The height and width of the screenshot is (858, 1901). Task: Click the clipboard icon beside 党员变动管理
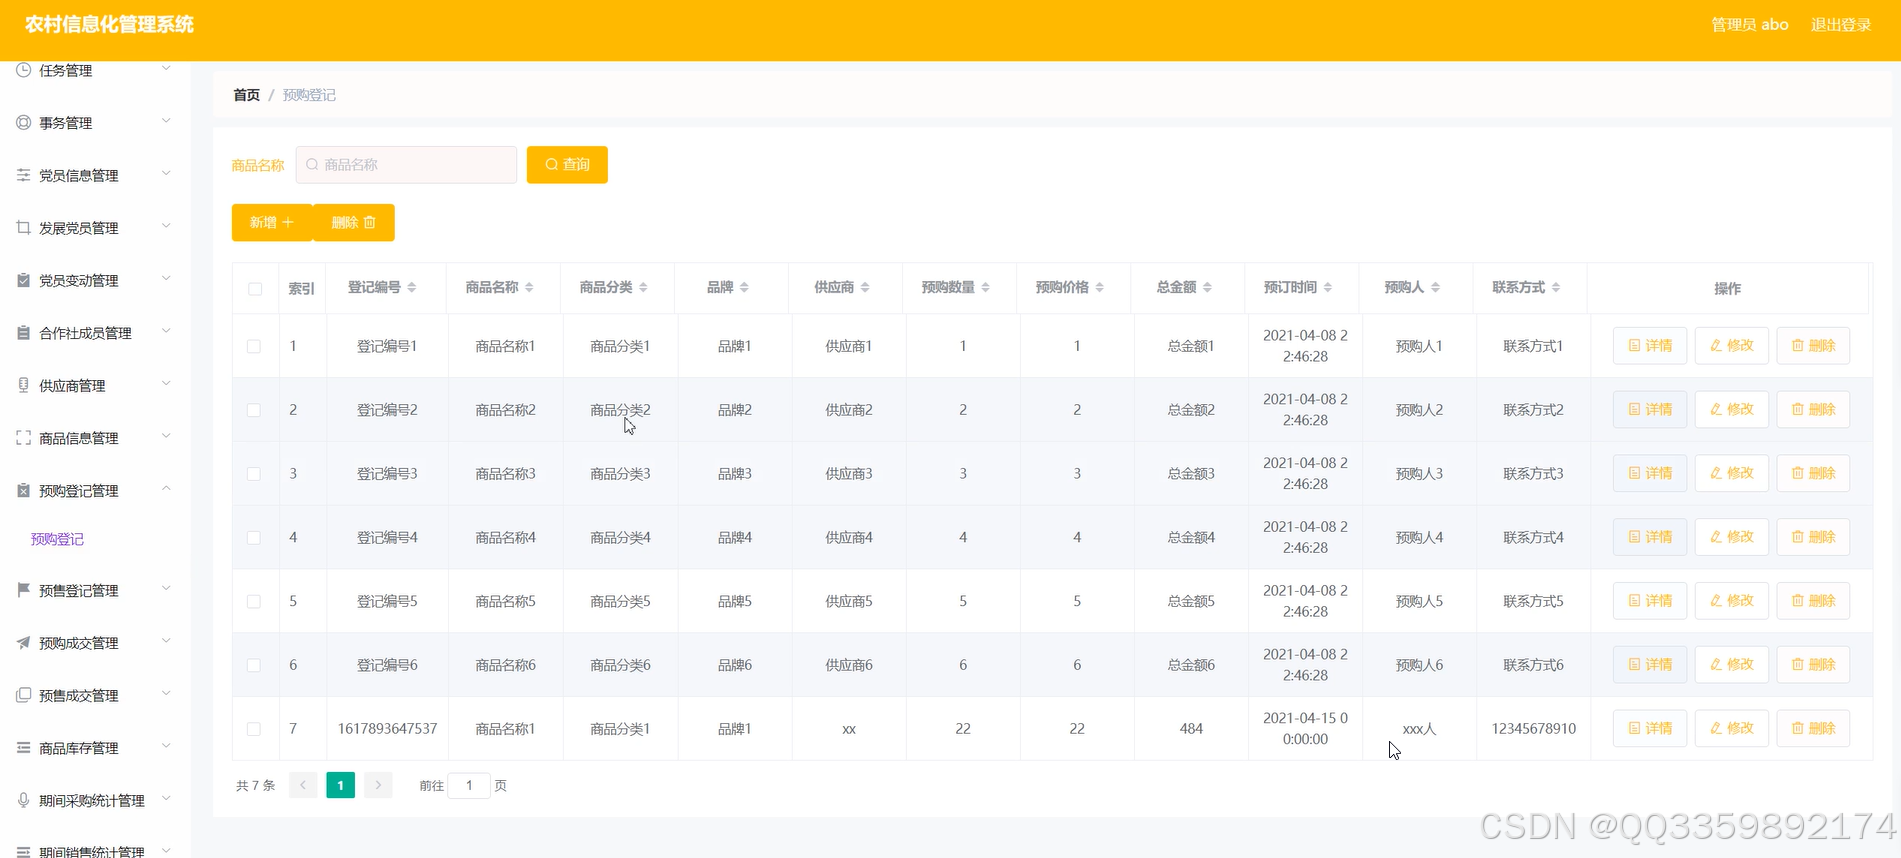[x=23, y=280]
